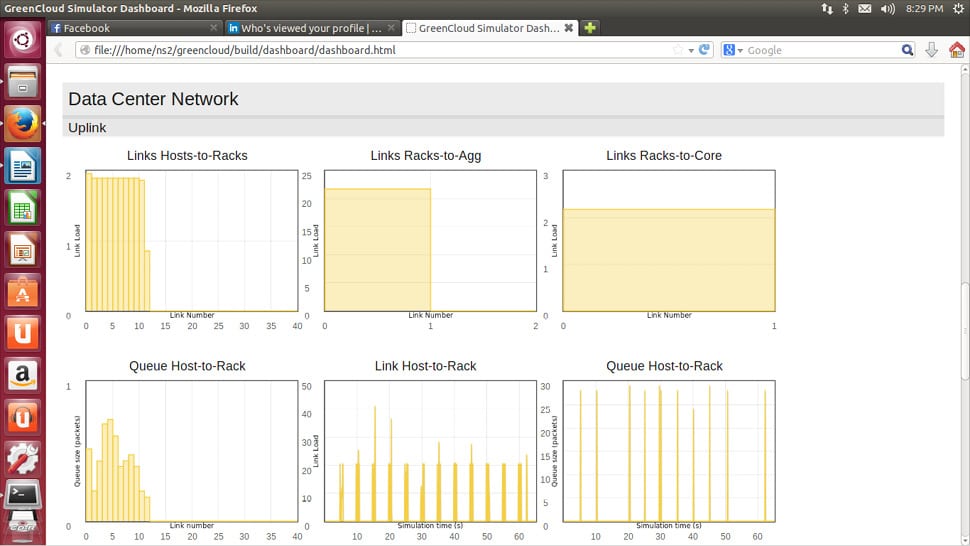Open LibreOffice Writer from the launcher
970x546 pixels.
(x=22, y=166)
